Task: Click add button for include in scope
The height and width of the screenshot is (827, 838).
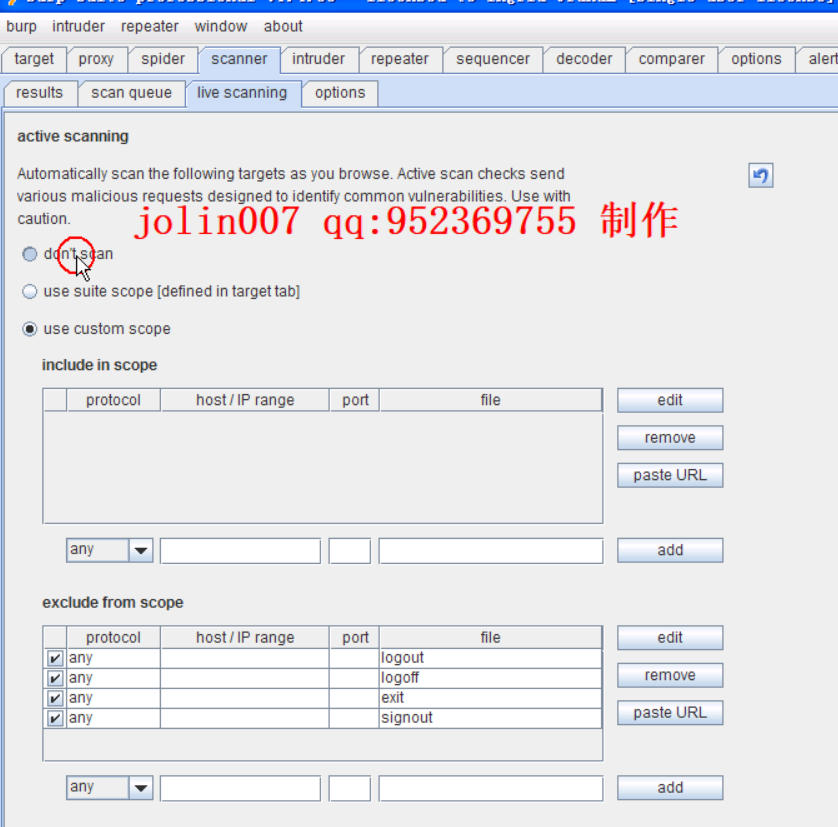Action: (x=670, y=550)
